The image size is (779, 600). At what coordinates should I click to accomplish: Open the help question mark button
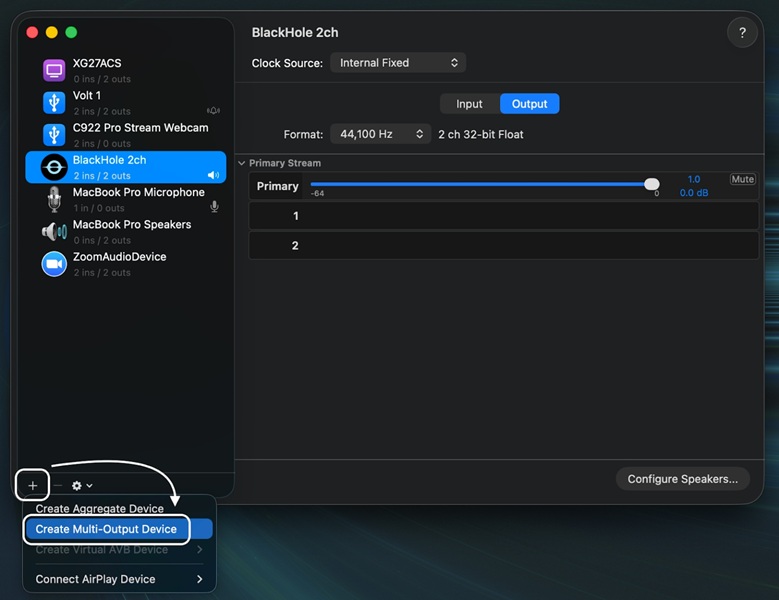(x=742, y=33)
